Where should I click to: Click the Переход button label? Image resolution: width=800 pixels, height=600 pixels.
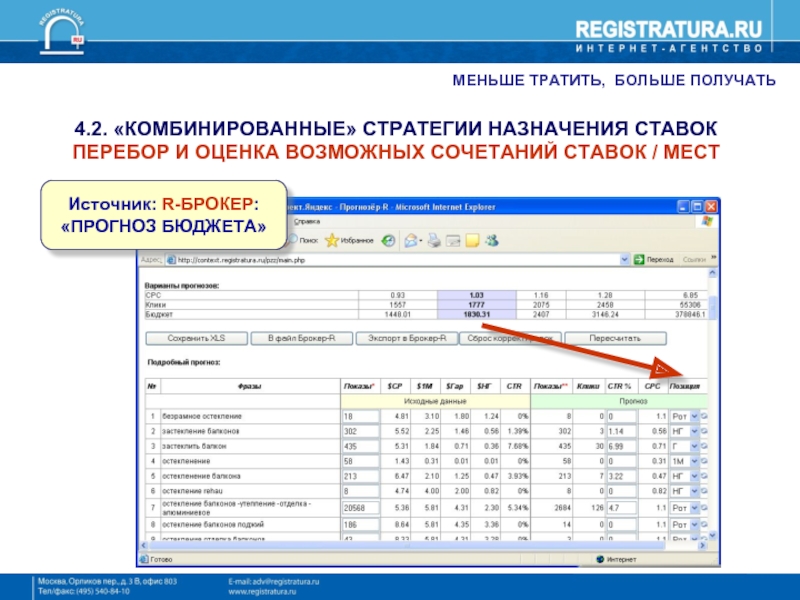click(x=660, y=260)
